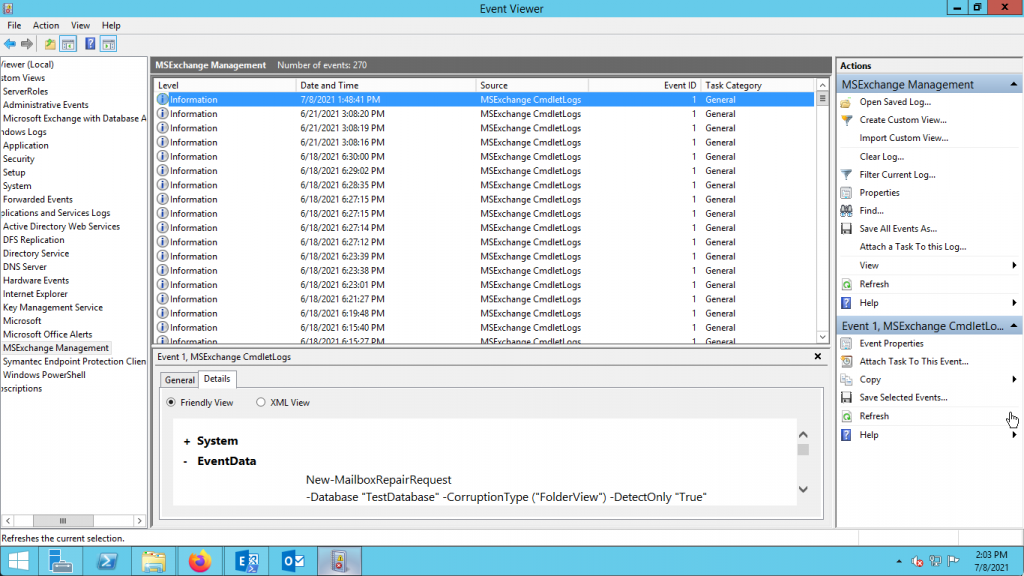Select the Security log in tree

[x=18, y=159]
